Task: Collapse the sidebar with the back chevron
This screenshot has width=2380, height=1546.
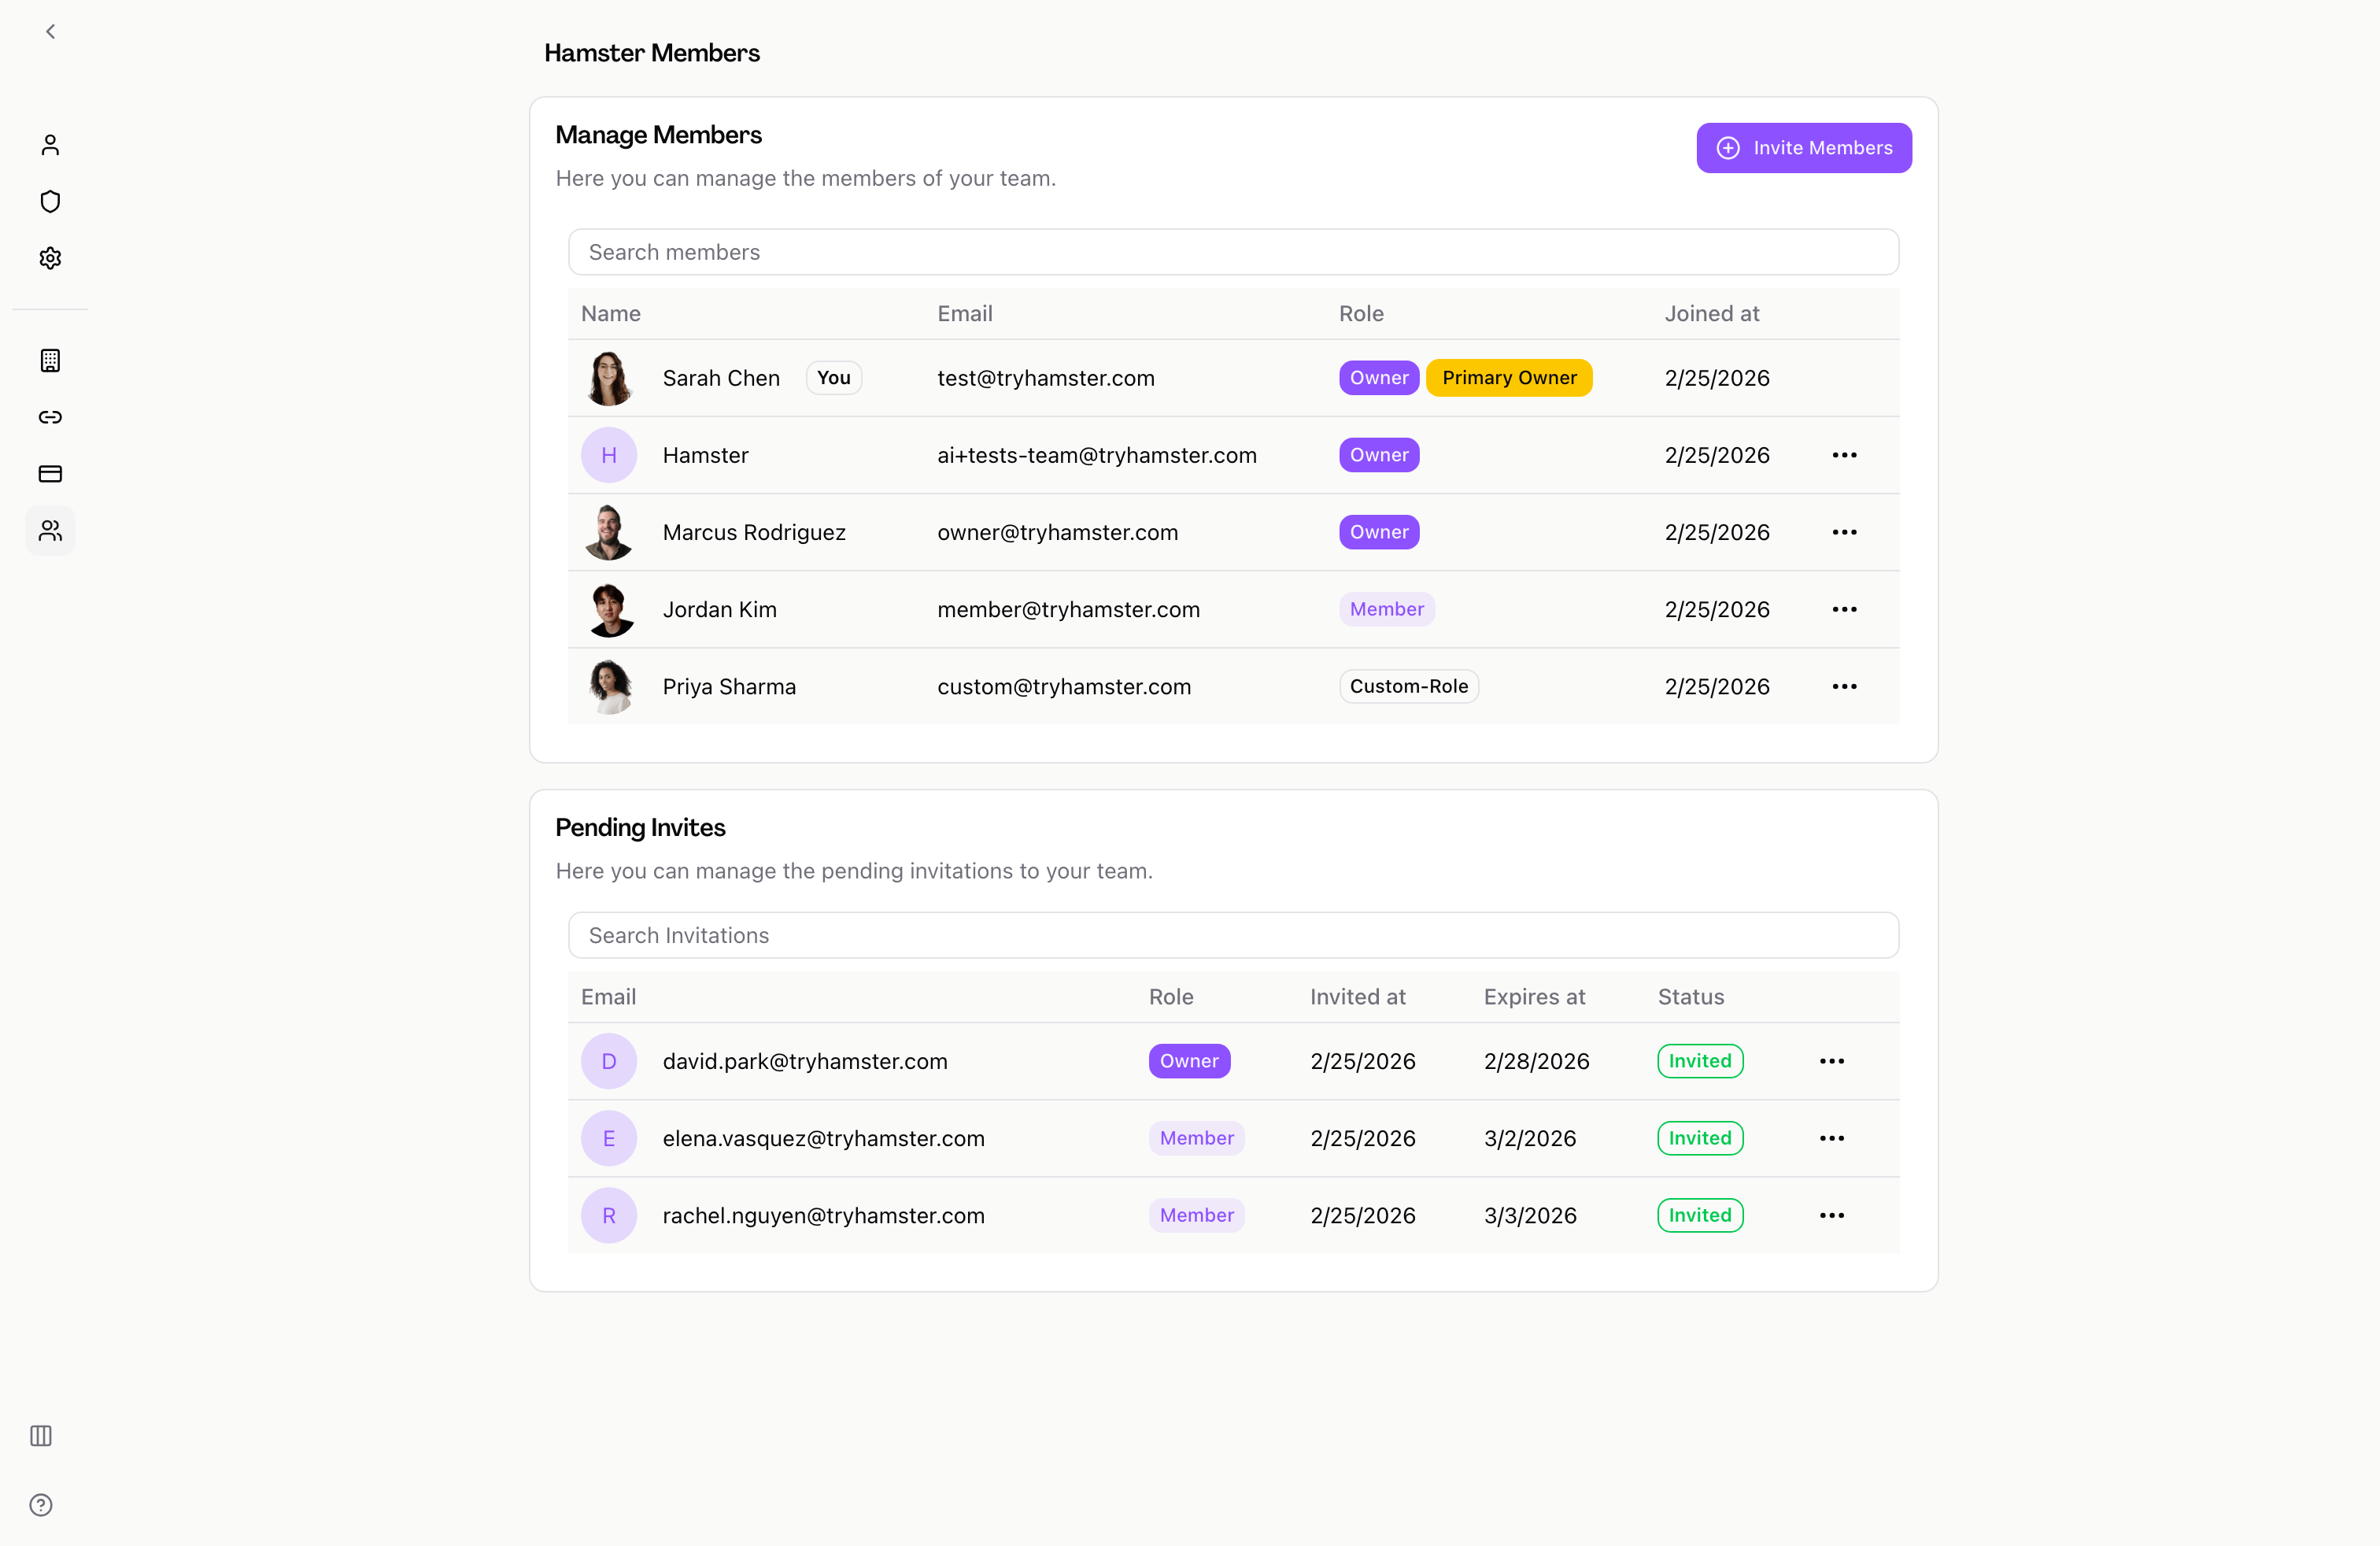Action: [x=50, y=31]
